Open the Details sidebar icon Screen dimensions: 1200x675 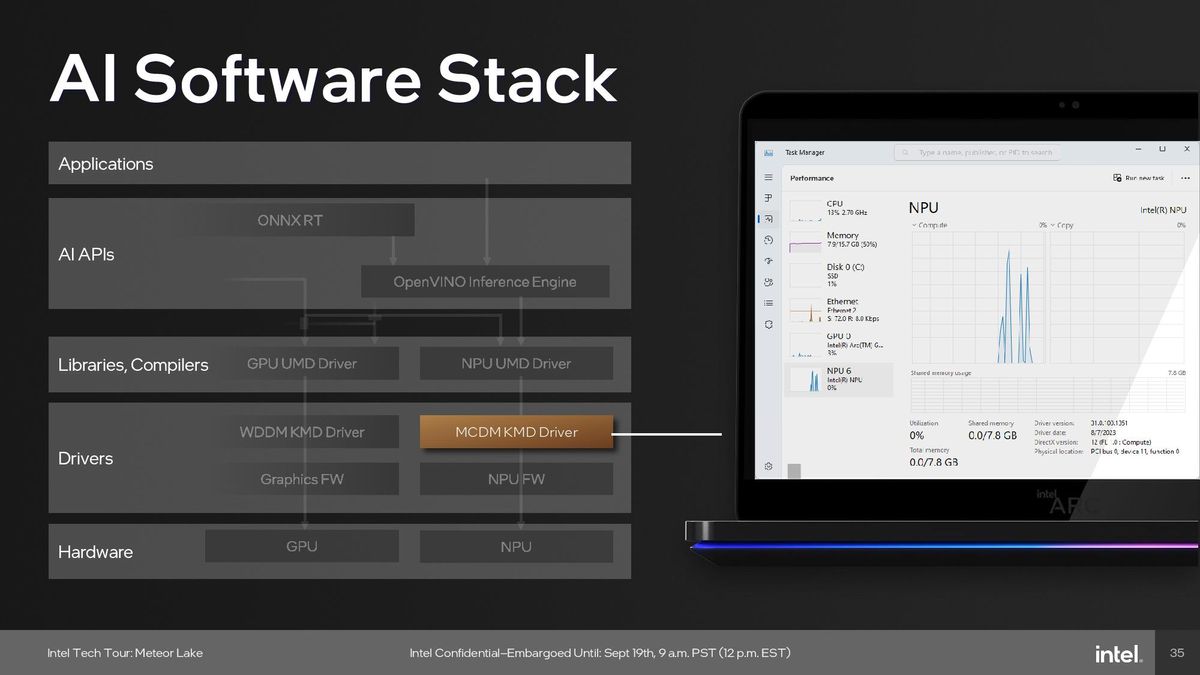[x=768, y=303]
